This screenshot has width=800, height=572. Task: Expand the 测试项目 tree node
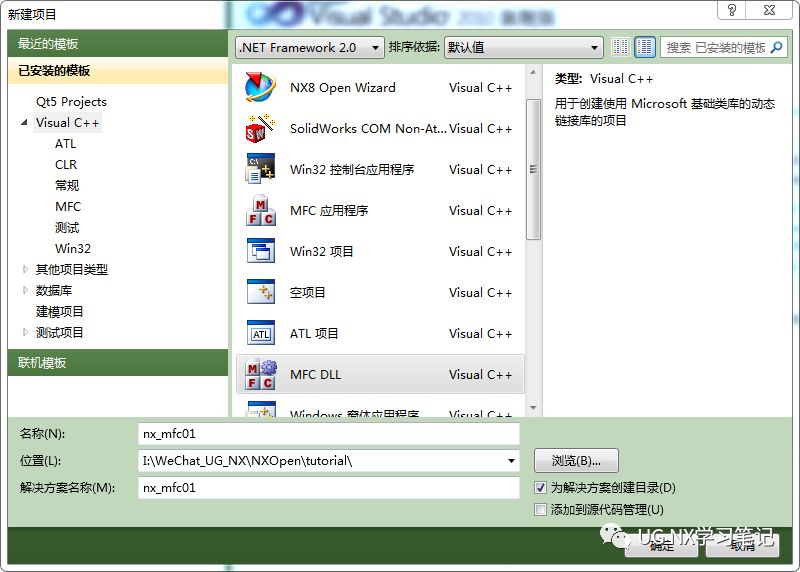click(x=24, y=332)
